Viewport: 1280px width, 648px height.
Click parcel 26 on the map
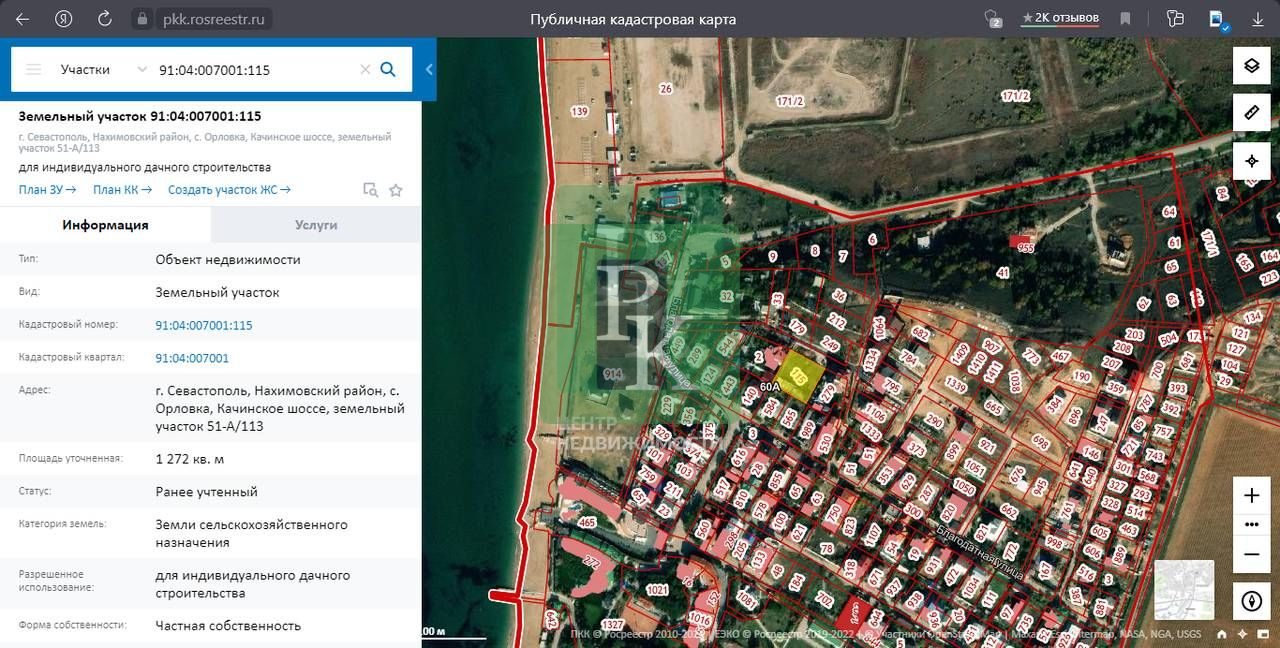[666, 89]
